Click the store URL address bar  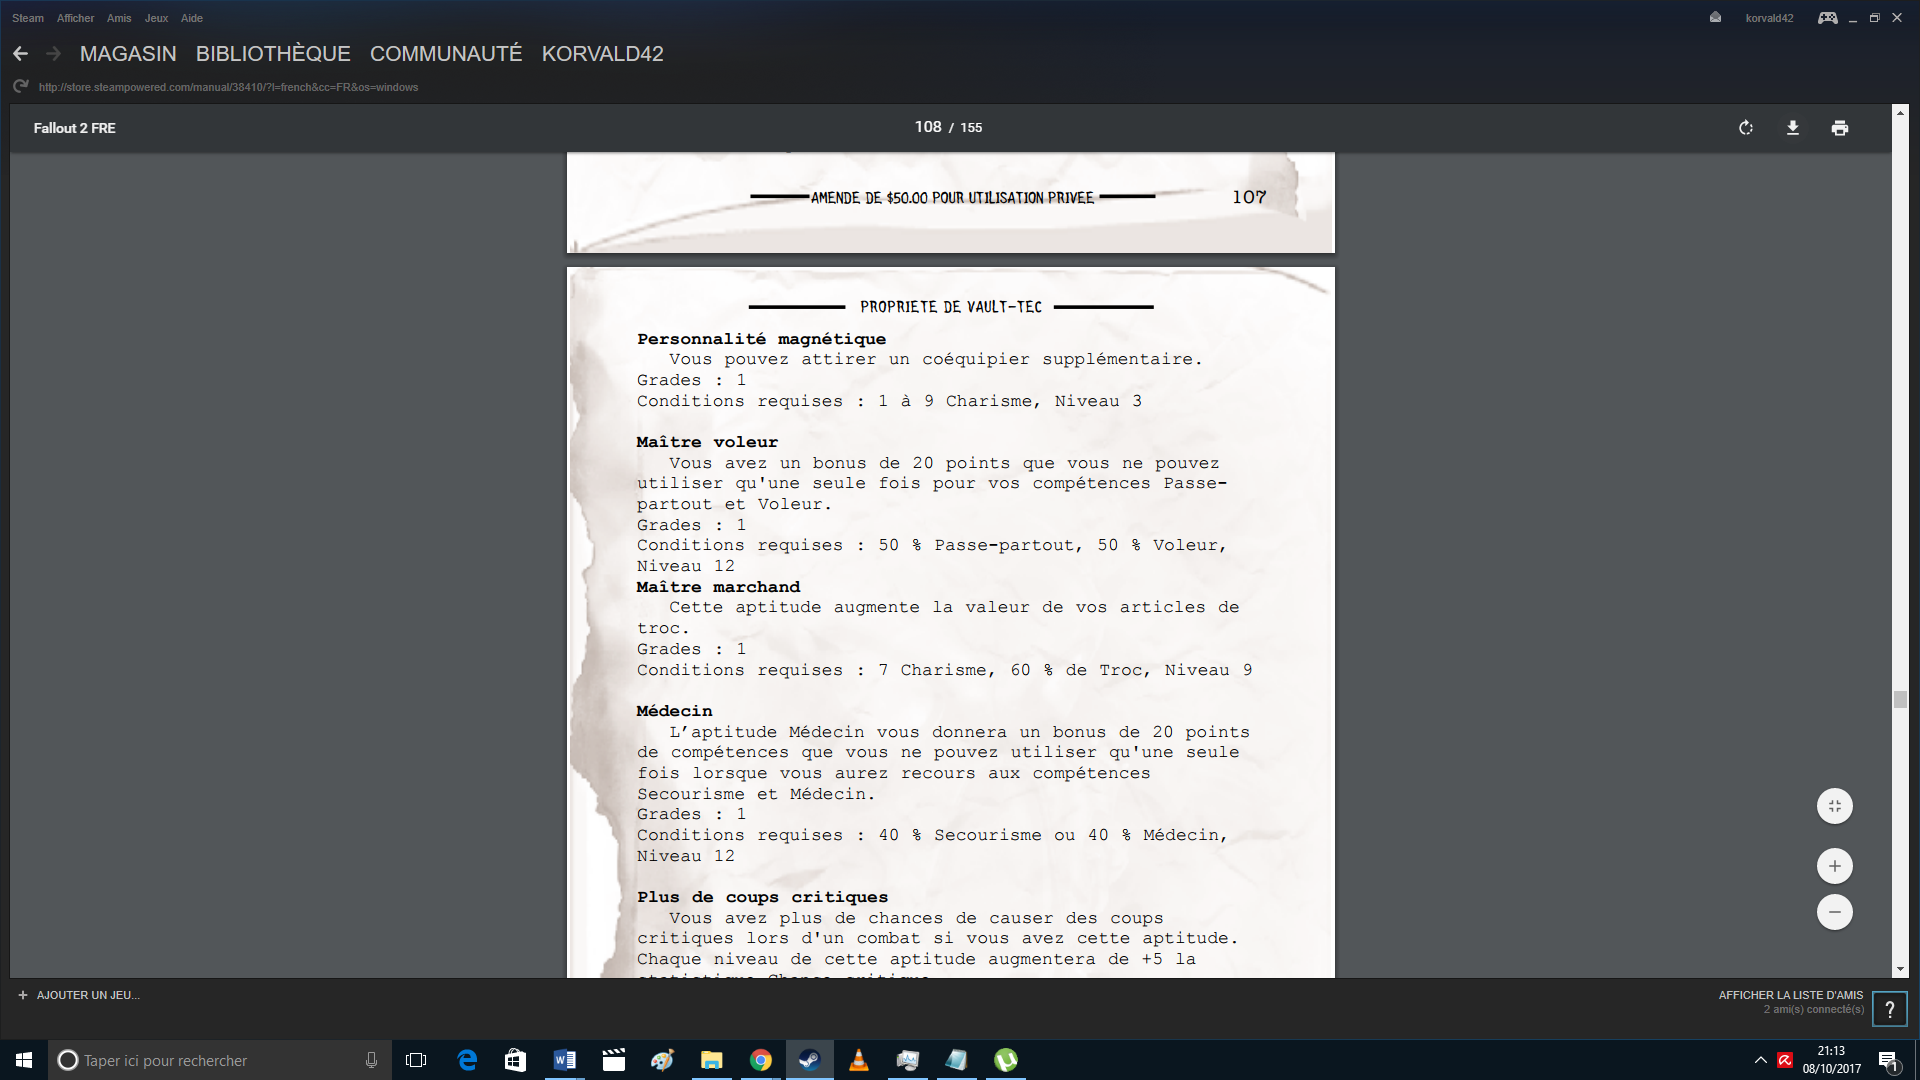pyautogui.click(x=228, y=87)
